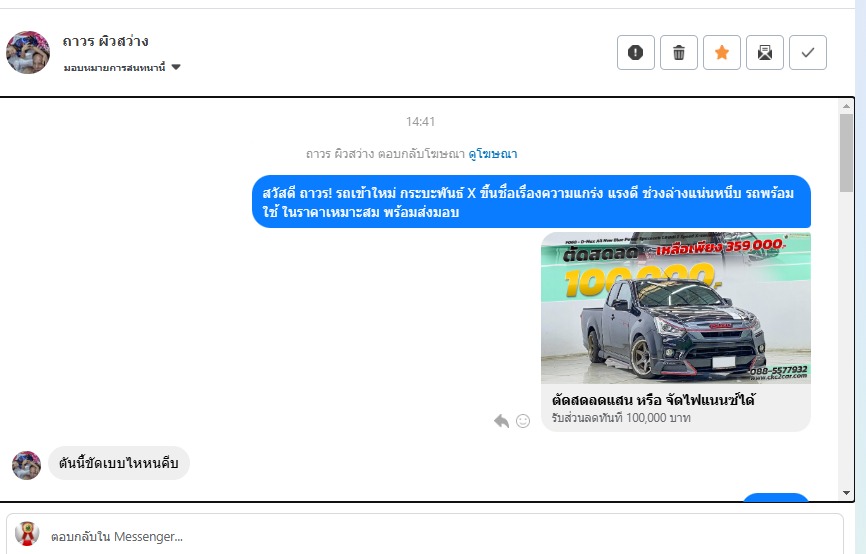Mark conversation unread with envelope icon

pos(765,53)
